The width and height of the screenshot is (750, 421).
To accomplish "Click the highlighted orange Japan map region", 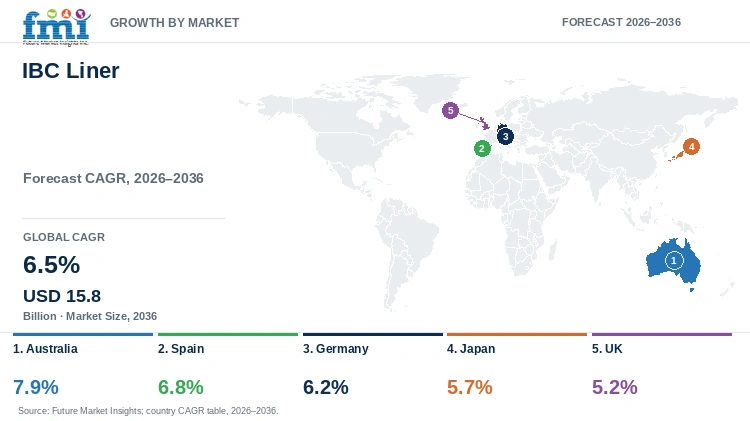I will tap(676, 157).
